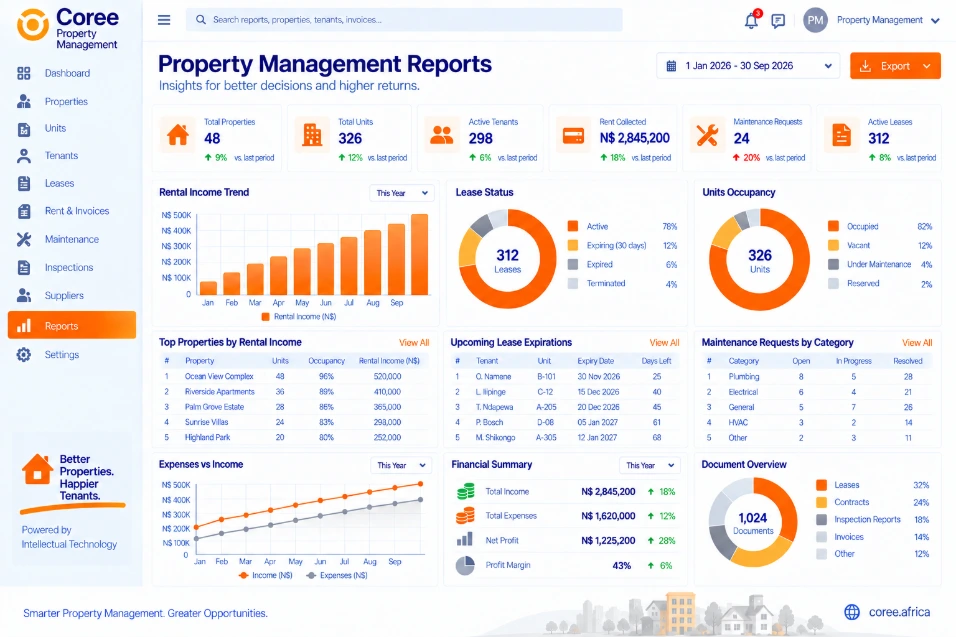Screen dimensions: 956x637
Task: Open Leases in the sidebar
Action: coord(59,183)
